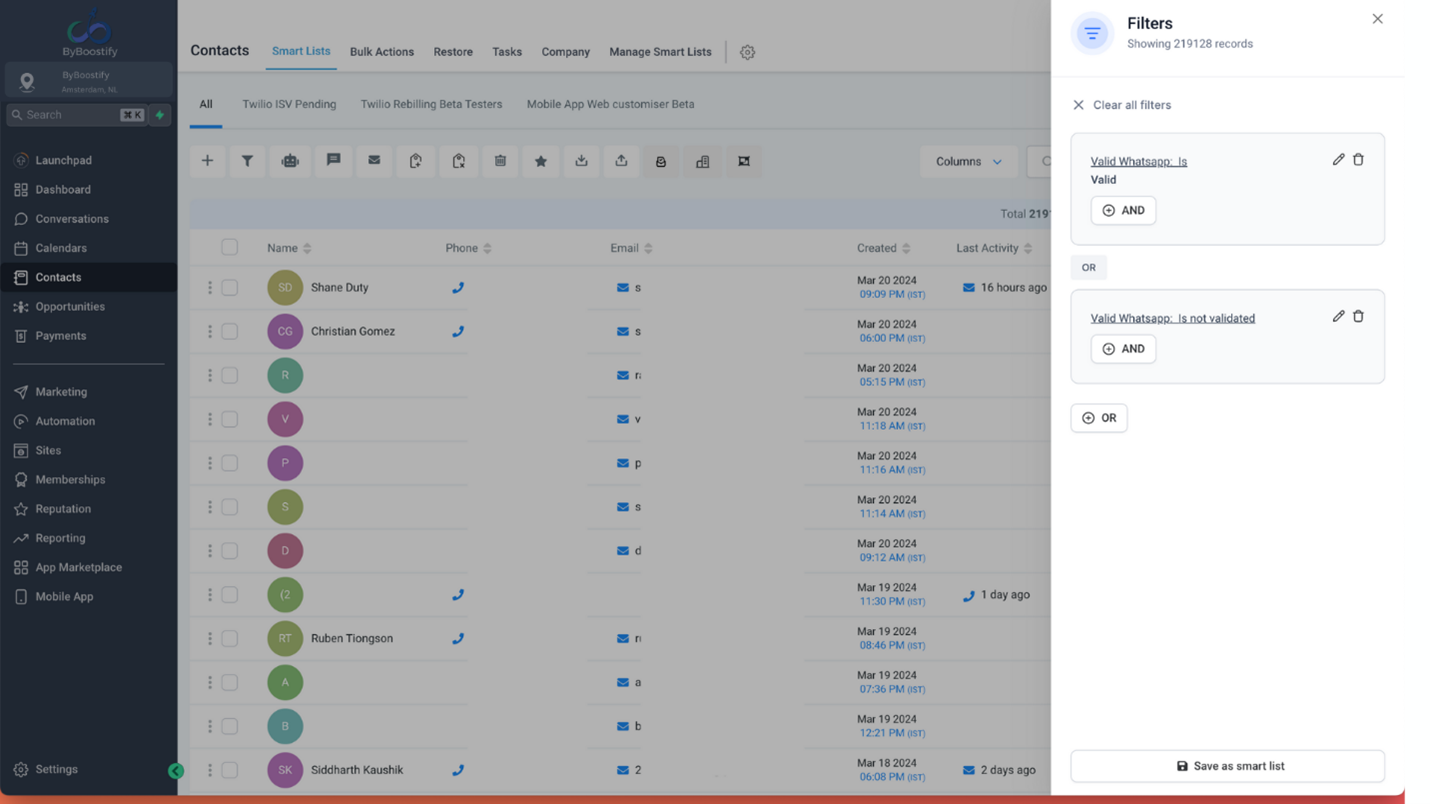
Task: Open the Restore tab
Action: point(453,52)
